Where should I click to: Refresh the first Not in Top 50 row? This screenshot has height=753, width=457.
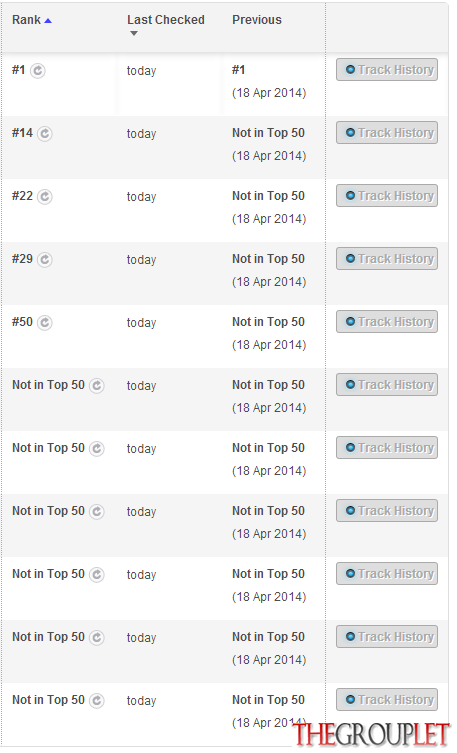coord(97,386)
